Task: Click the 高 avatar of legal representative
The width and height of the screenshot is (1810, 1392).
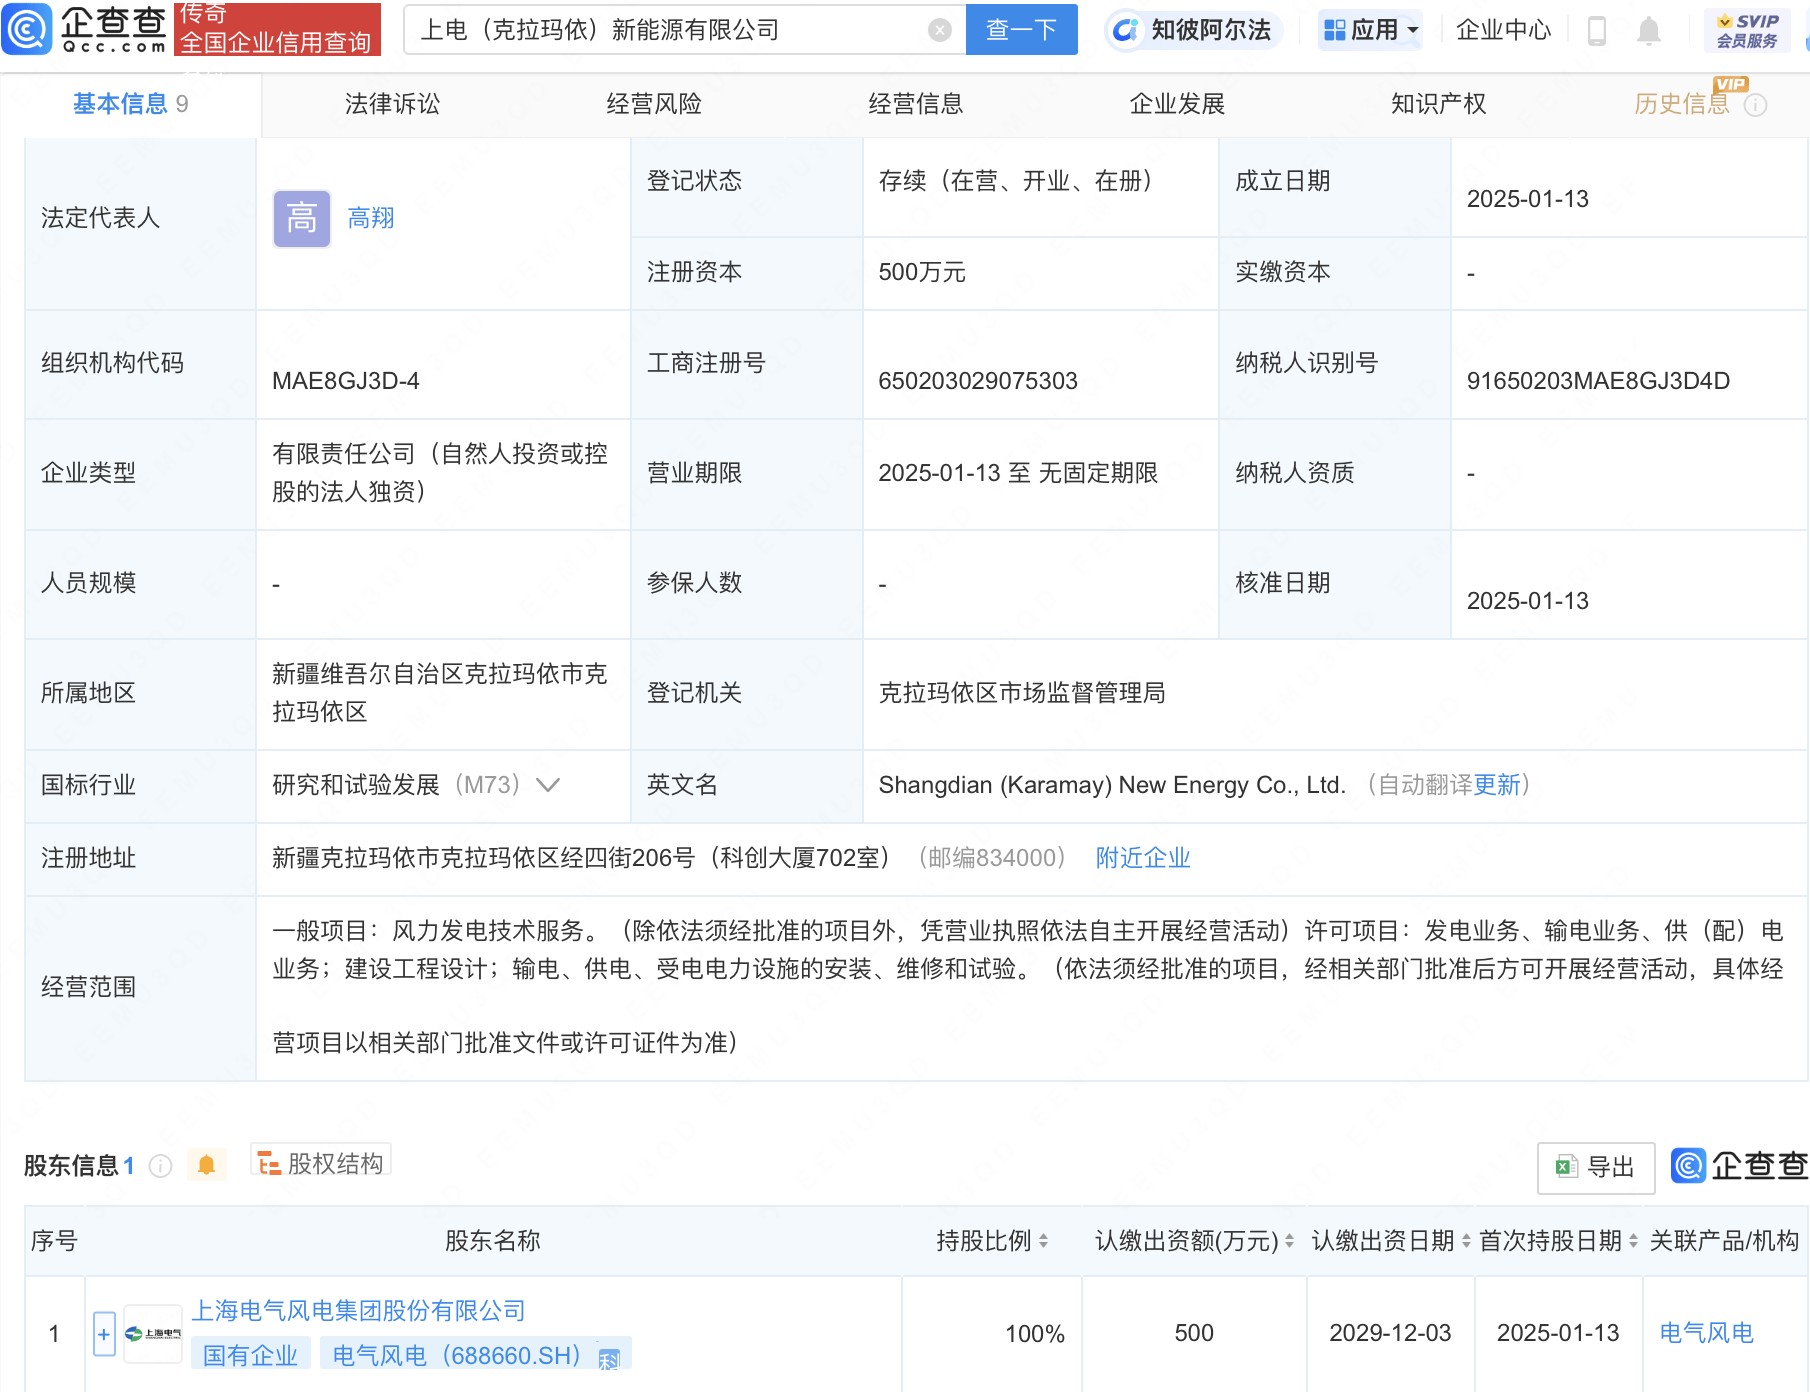Action: click(x=301, y=218)
